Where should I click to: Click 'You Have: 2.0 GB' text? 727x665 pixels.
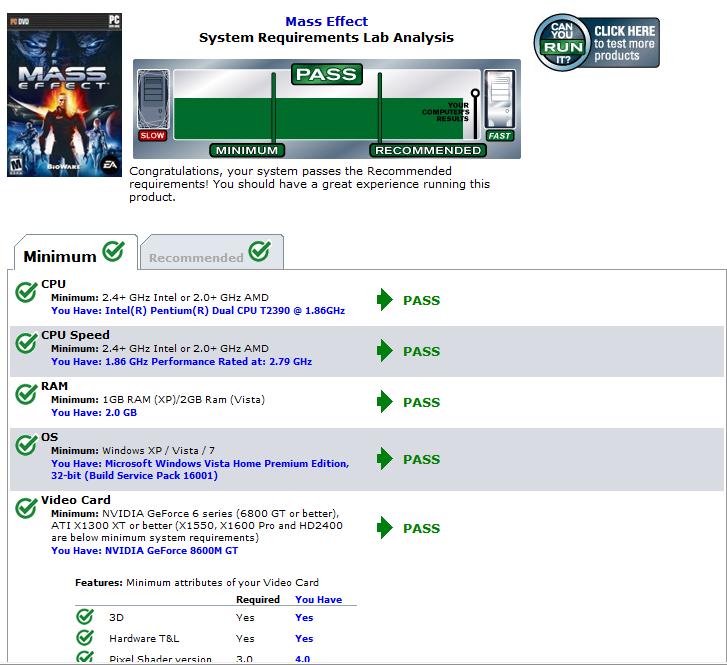[x=94, y=413]
